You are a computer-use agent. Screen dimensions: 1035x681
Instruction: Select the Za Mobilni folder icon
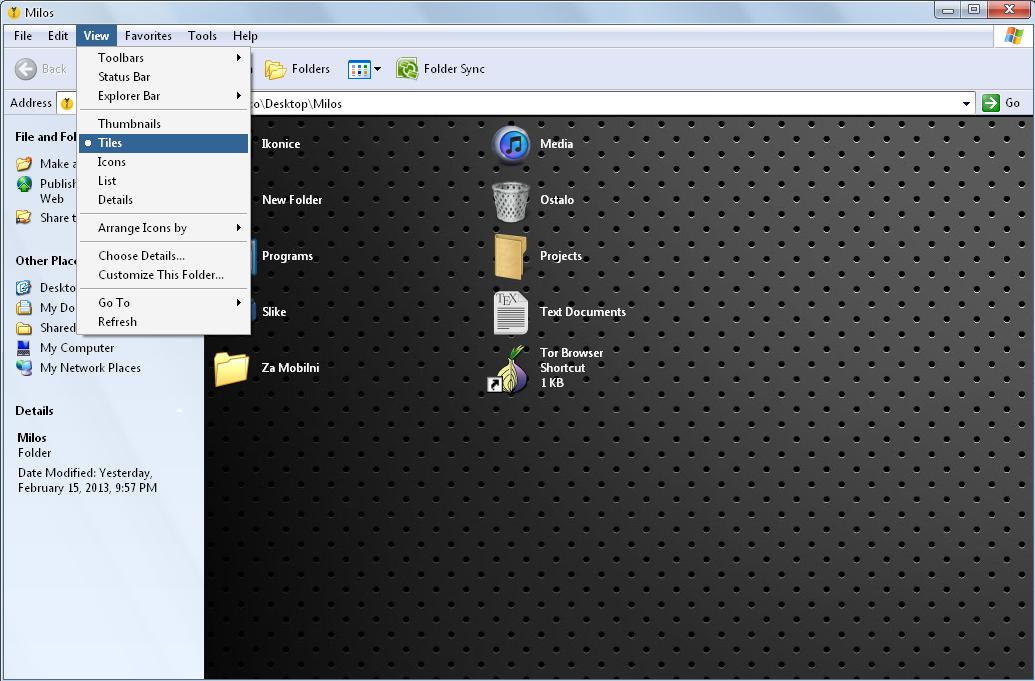coord(231,368)
